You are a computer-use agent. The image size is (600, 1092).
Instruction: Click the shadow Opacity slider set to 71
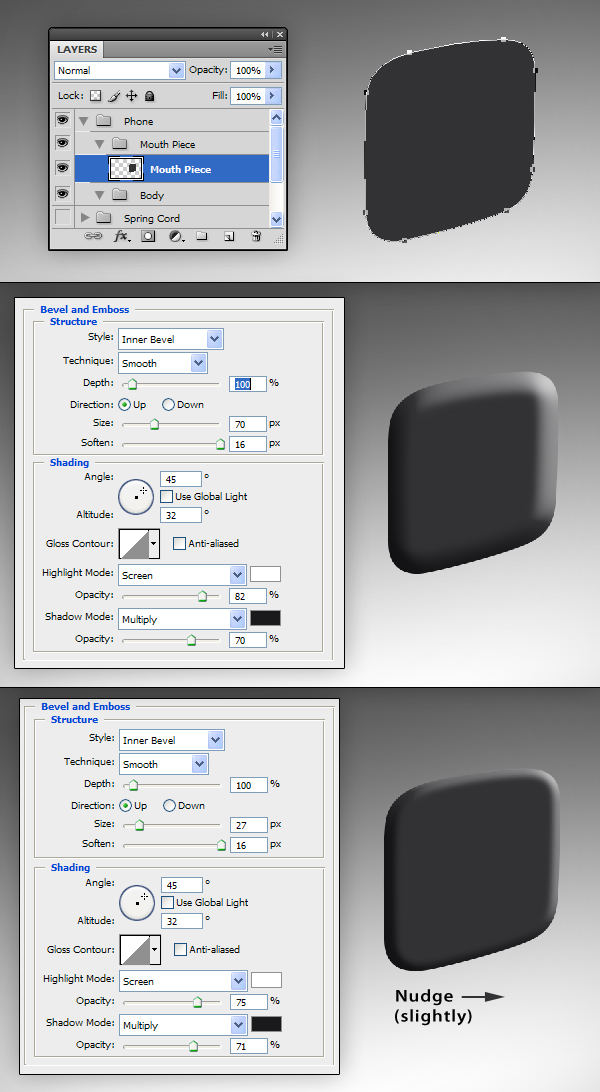[x=193, y=1046]
